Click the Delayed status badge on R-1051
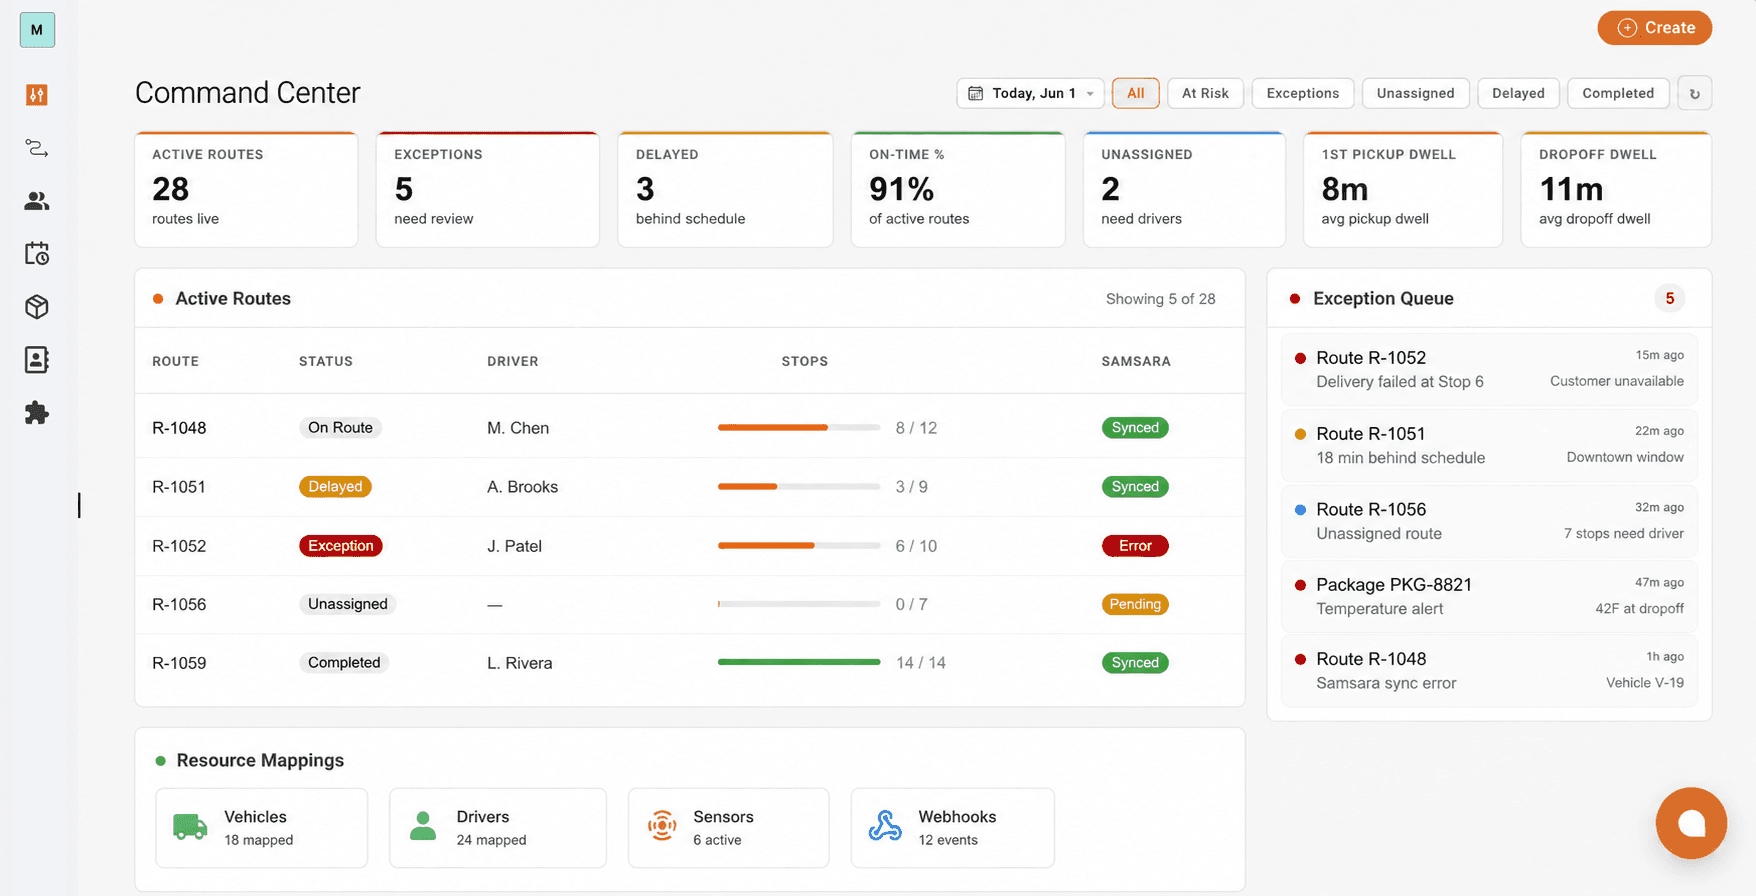 coord(335,487)
